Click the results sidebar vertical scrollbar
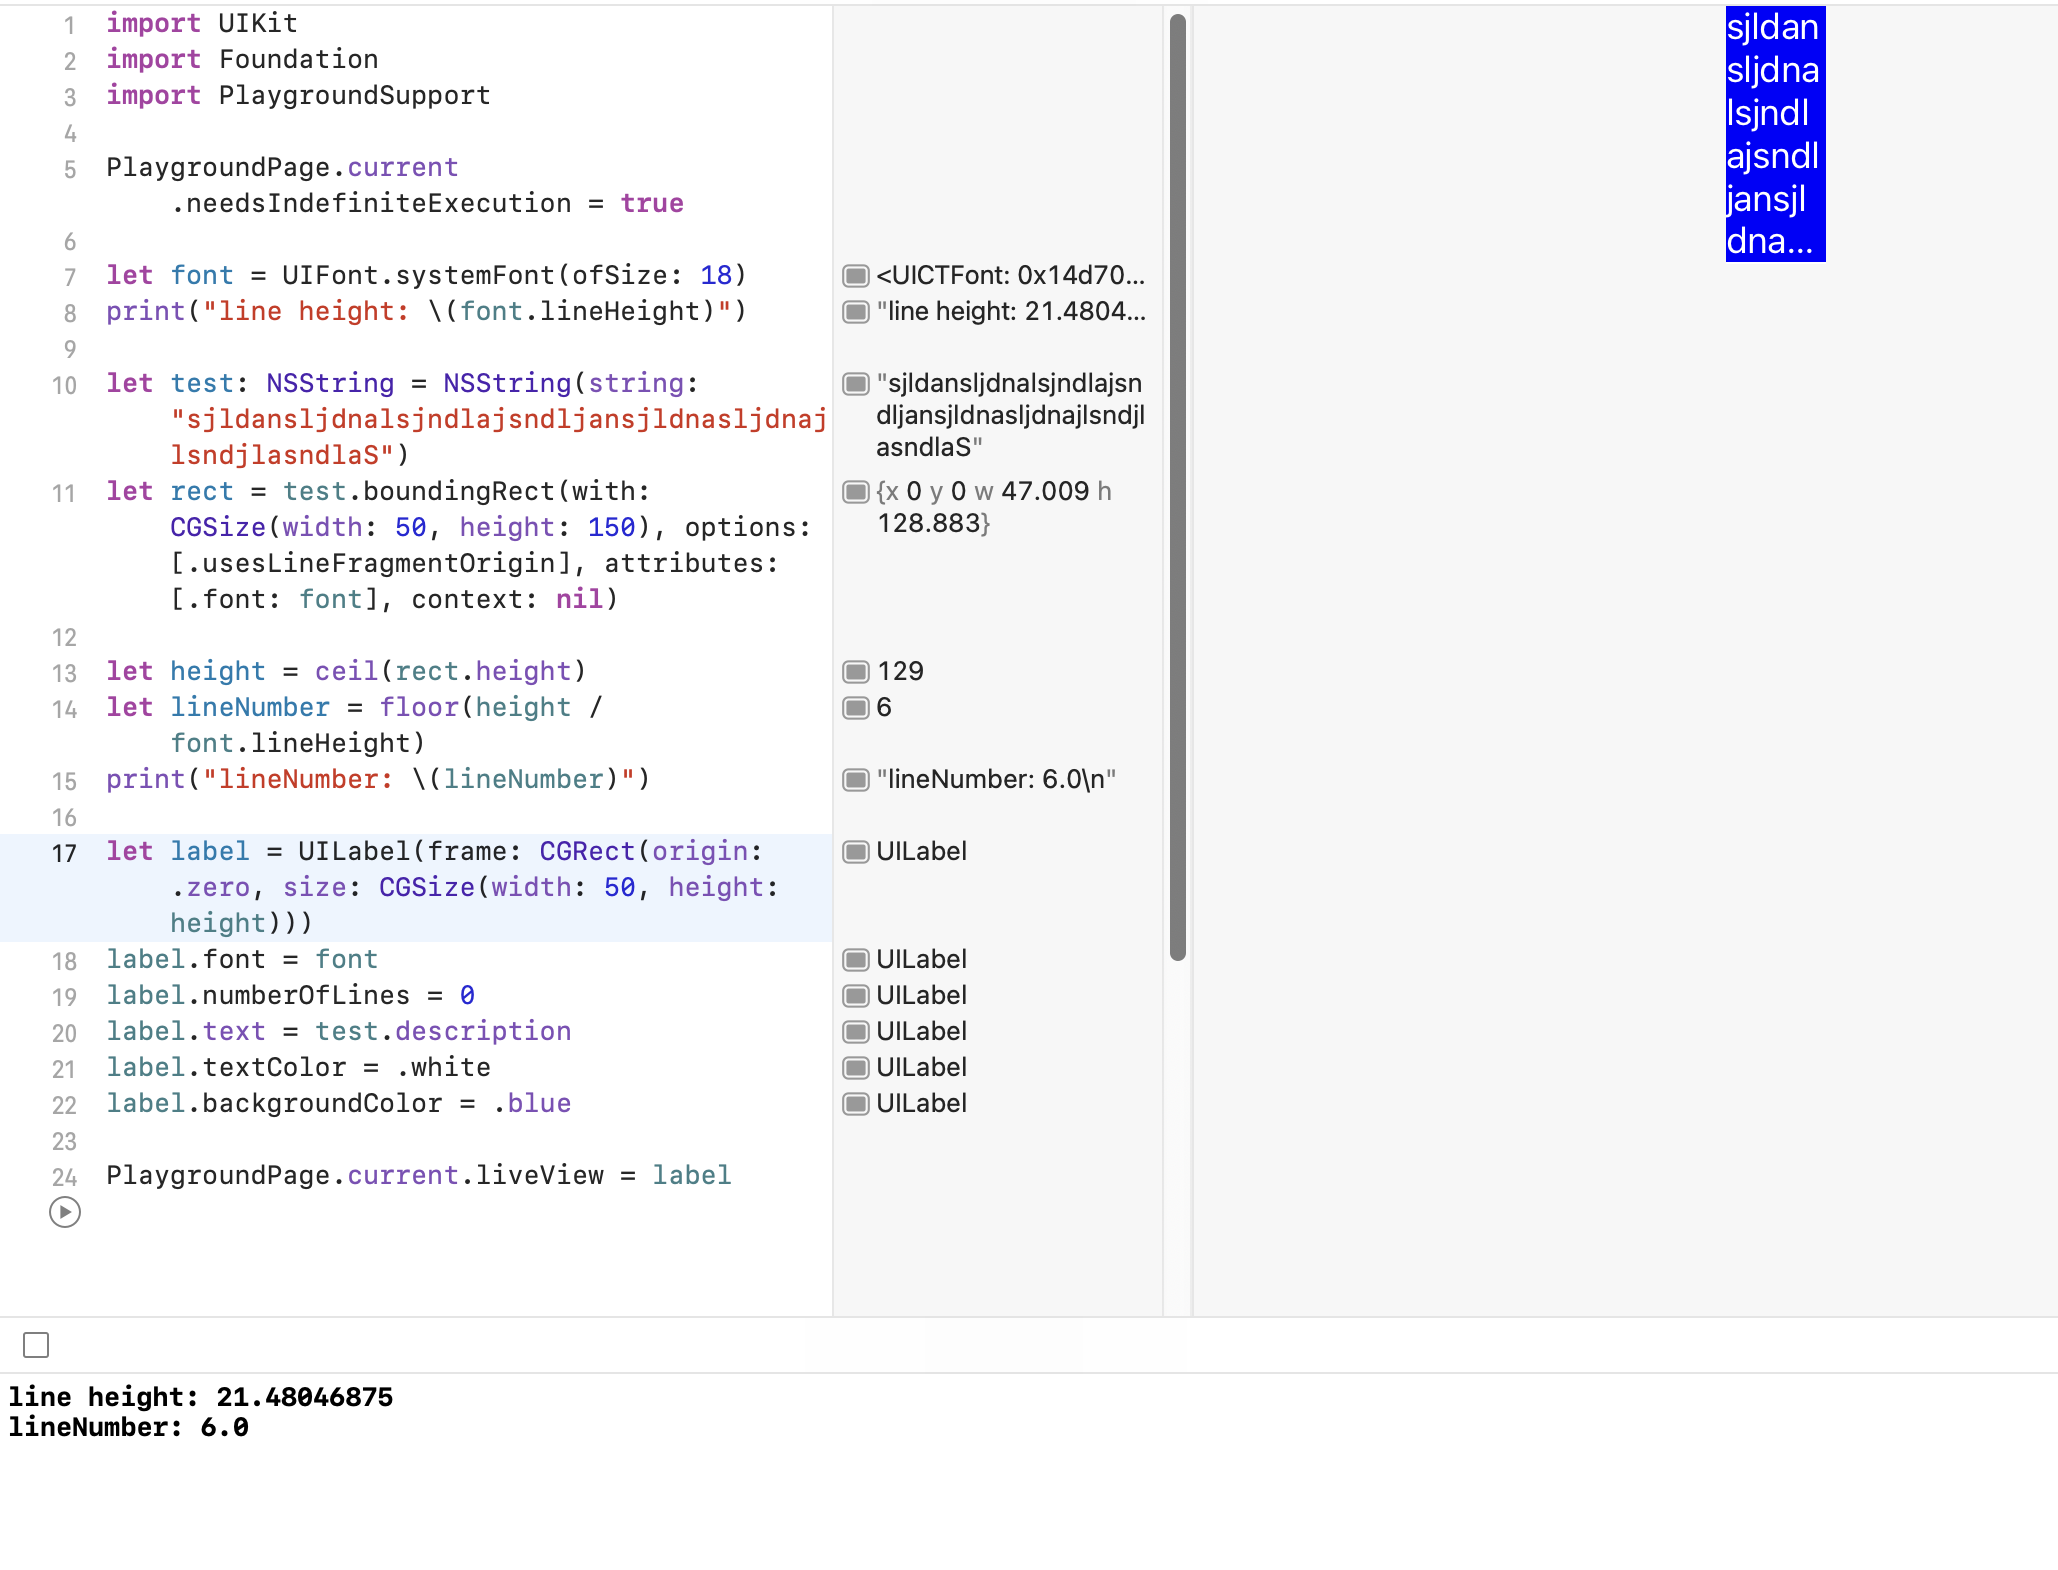The height and width of the screenshot is (1570, 2058). [1177, 486]
